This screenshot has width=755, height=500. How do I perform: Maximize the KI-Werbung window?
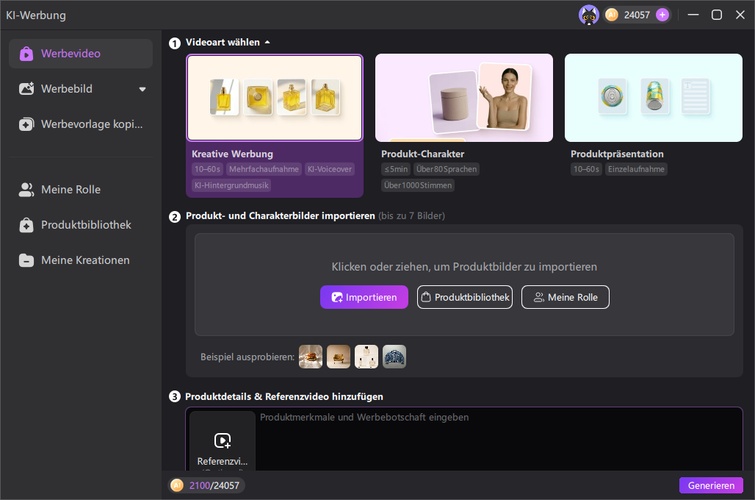[x=716, y=15]
